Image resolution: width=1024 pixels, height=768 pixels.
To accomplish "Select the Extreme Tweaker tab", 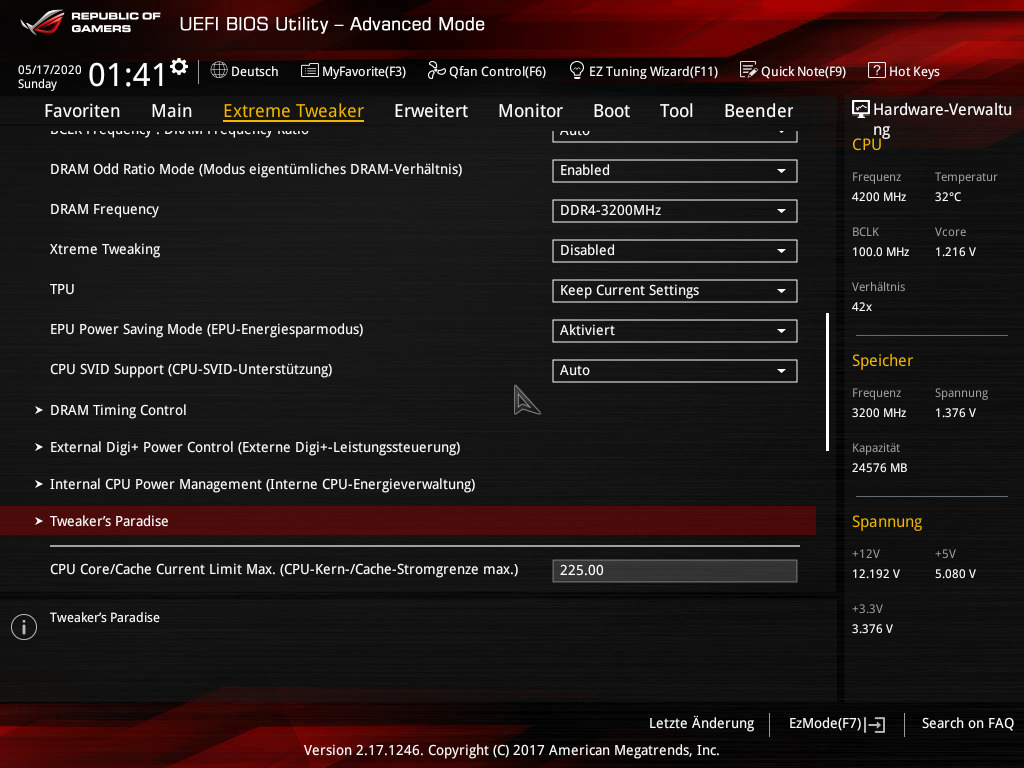I will (293, 111).
